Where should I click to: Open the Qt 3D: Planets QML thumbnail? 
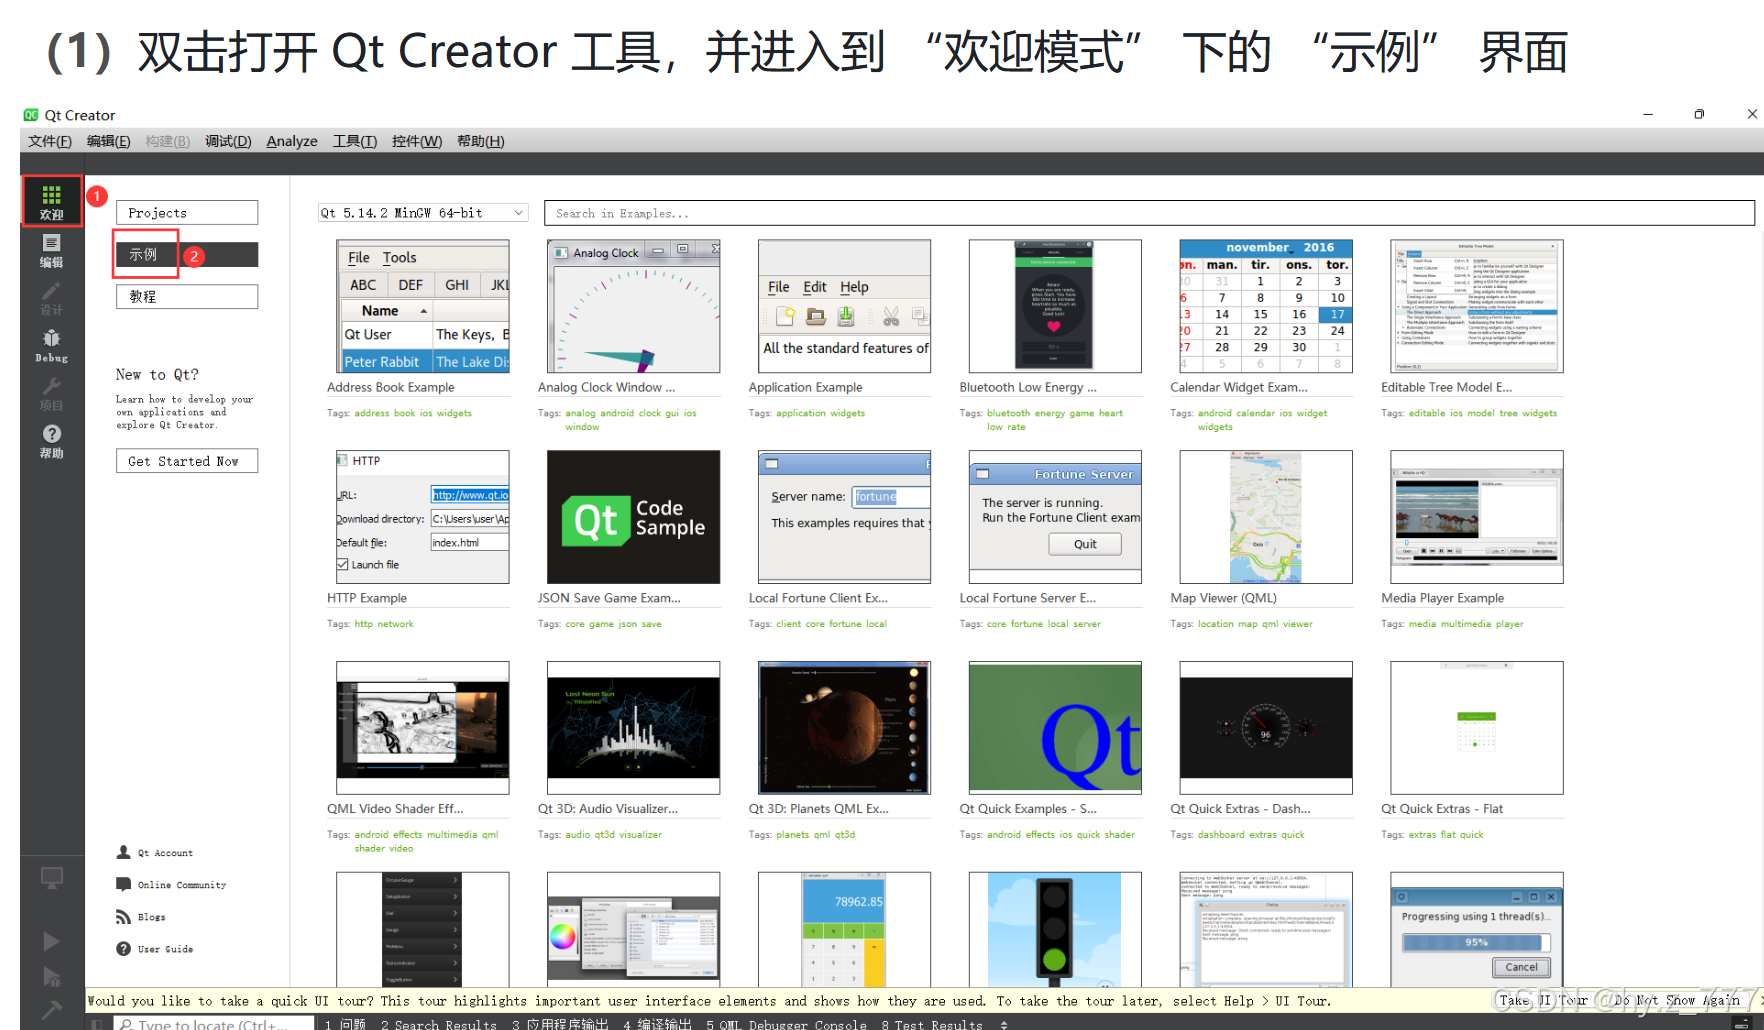[845, 728]
